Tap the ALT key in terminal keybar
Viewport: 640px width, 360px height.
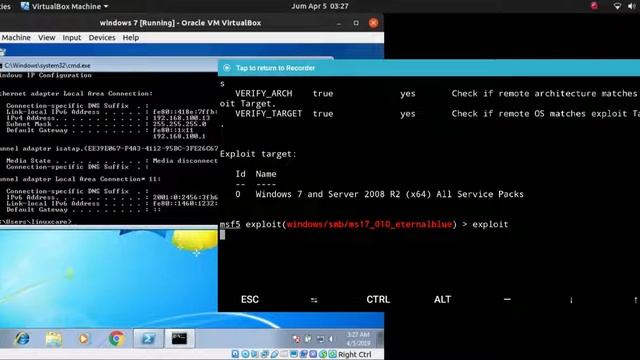click(442, 300)
